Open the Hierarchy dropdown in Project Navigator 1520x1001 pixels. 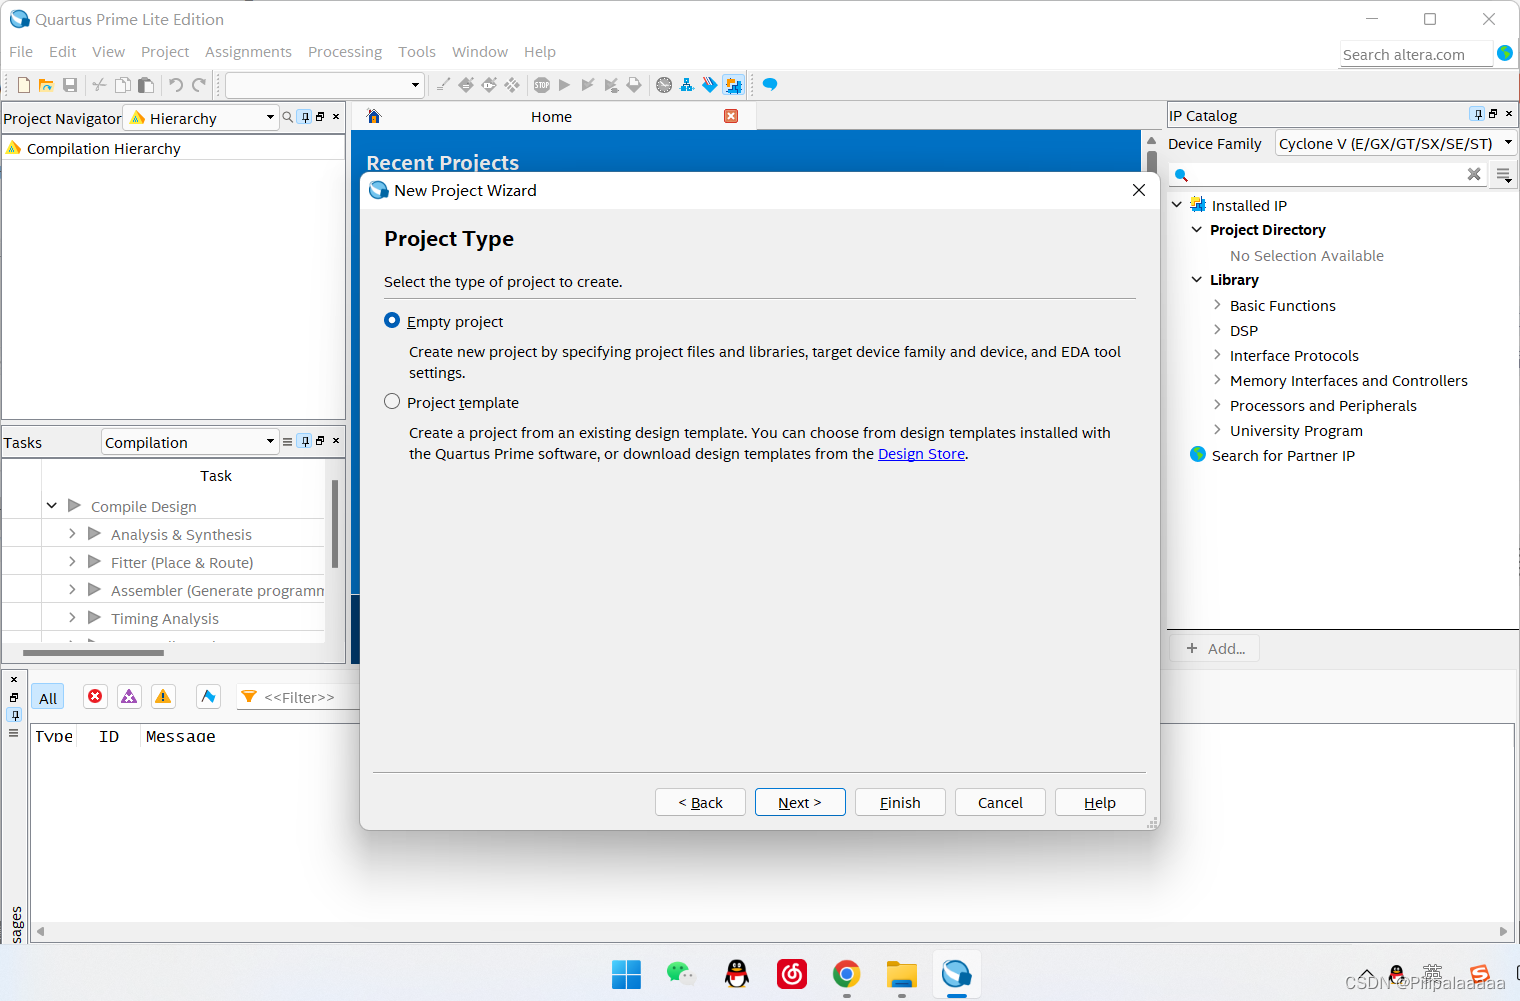(200, 118)
